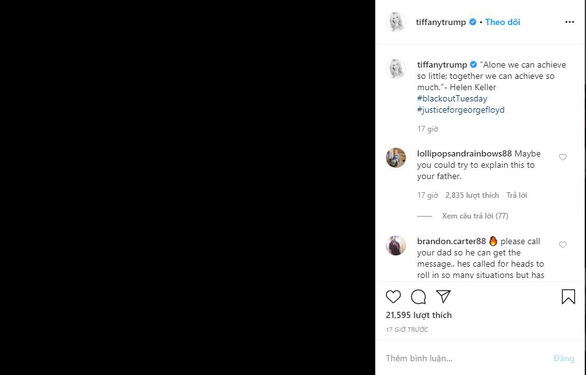Image resolution: width=586 pixels, height=375 pixels.
Task: Click the Đăng post button
Action: [564, 358]
